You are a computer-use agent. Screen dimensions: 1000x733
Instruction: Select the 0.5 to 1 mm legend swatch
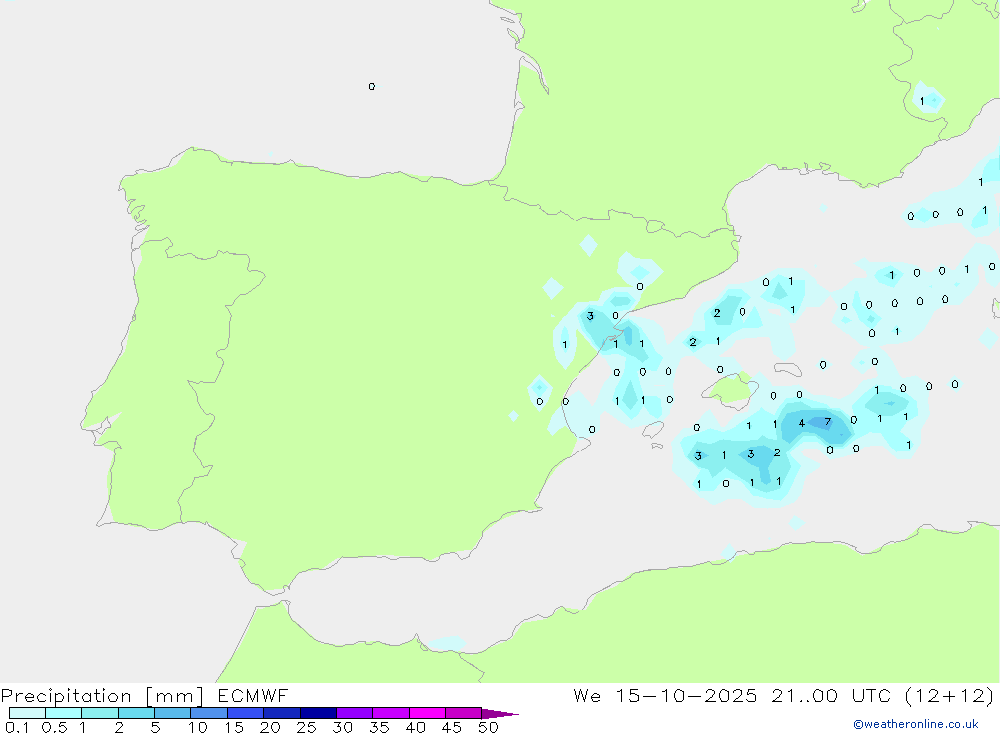[x=63, y=713]
